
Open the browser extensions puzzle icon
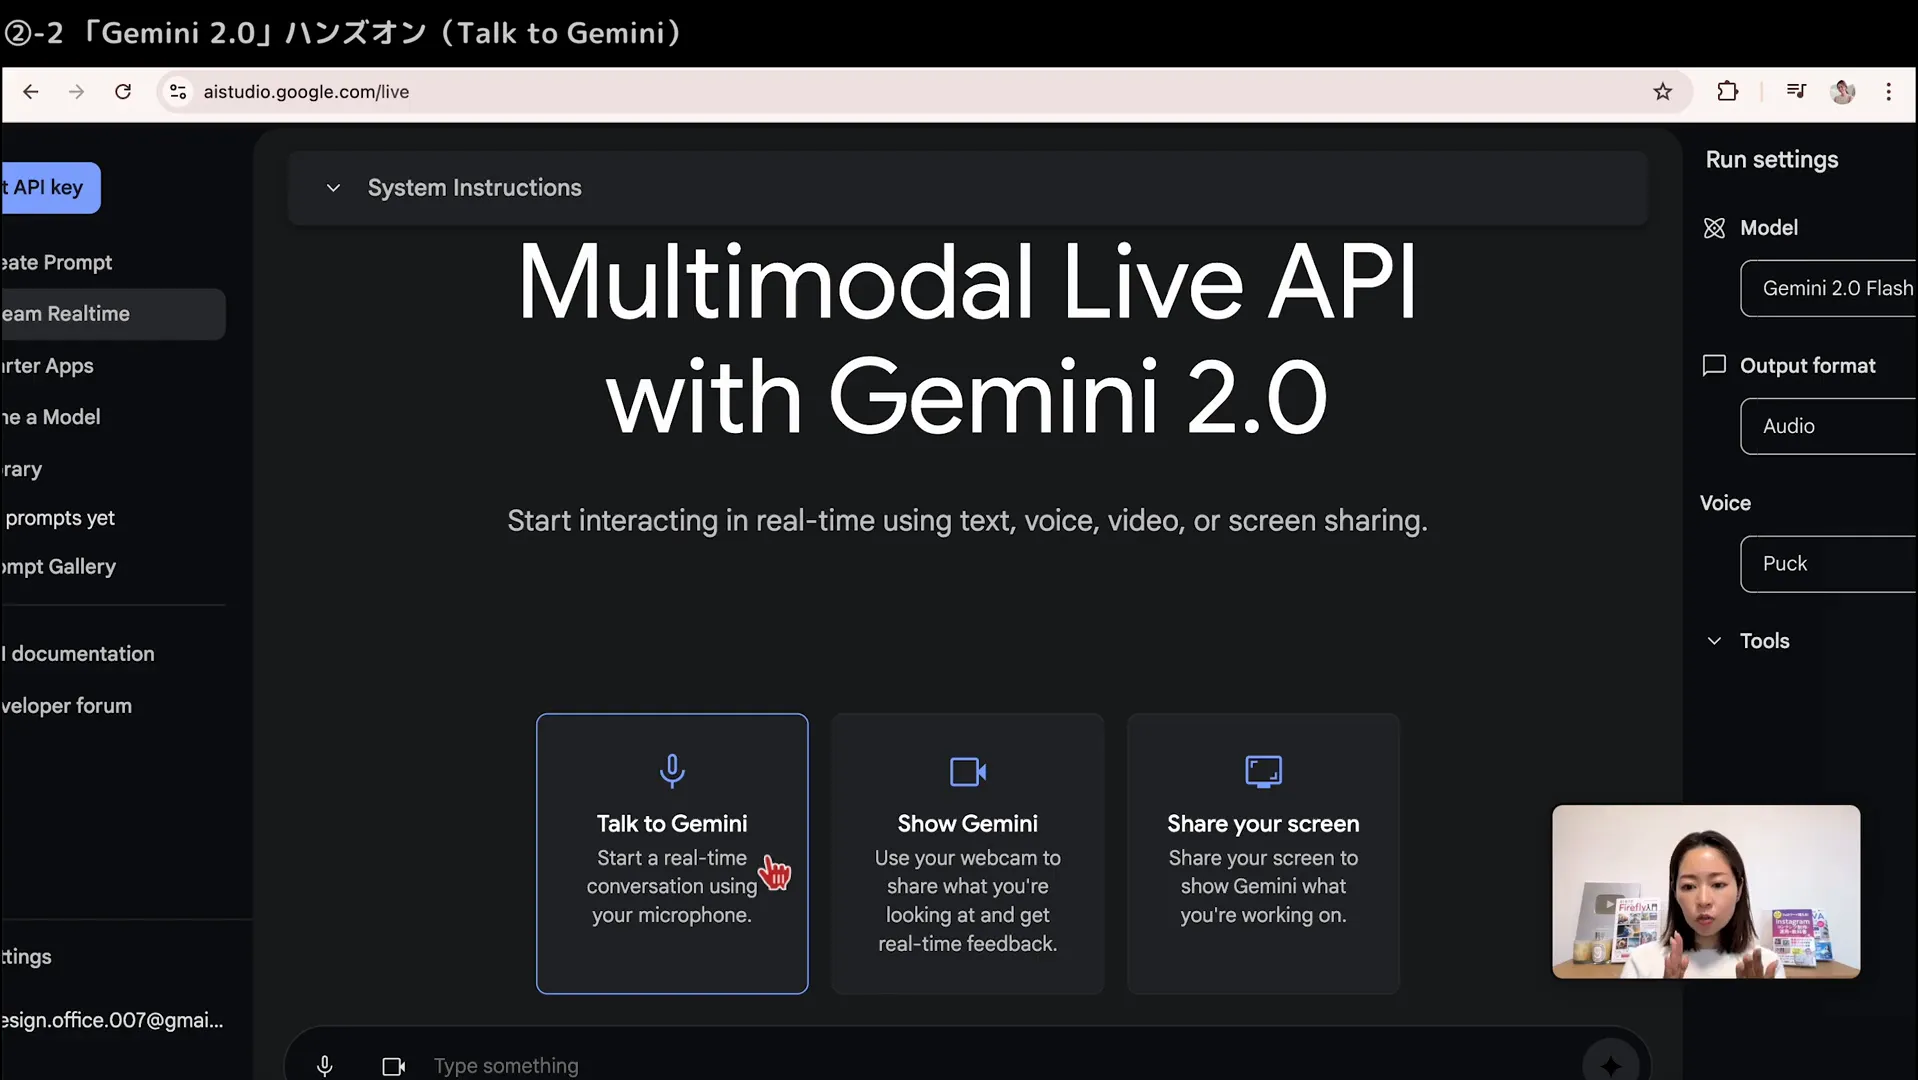[x=1727, y=92]
